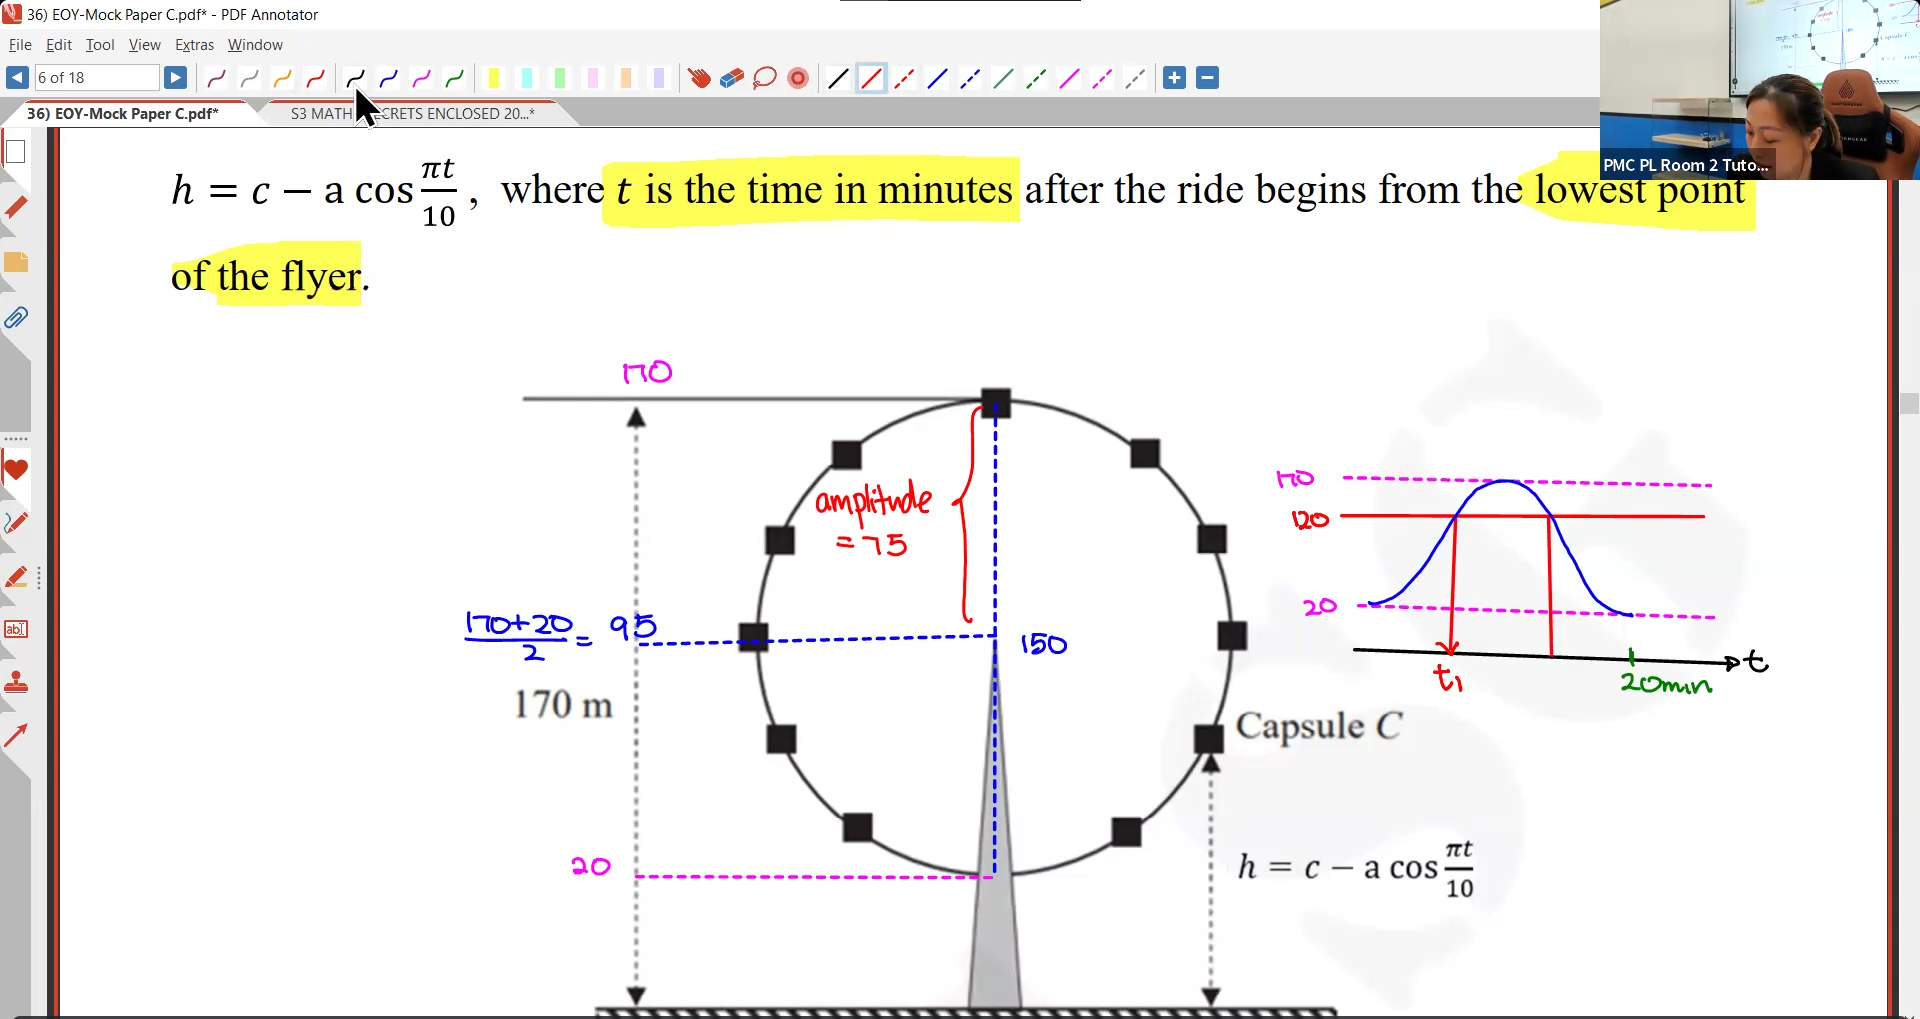Activate the red laser pointer tool
Image resolution: width=1920 pixels, height=1019 pixels.
[x=798, y=78]
